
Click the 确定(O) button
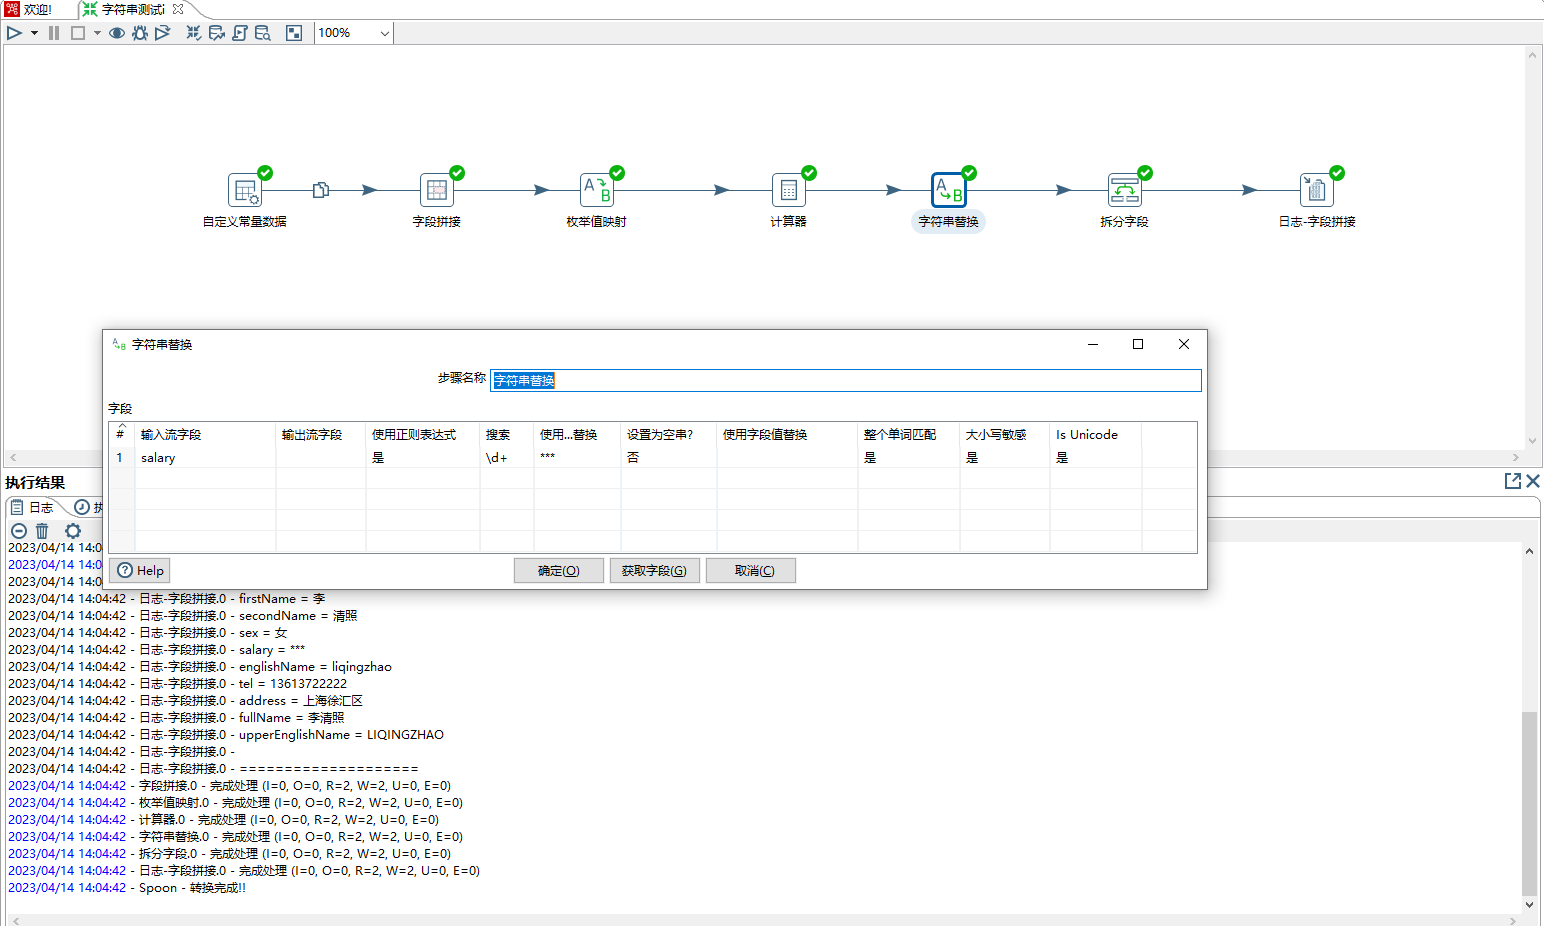coord(558,571)
